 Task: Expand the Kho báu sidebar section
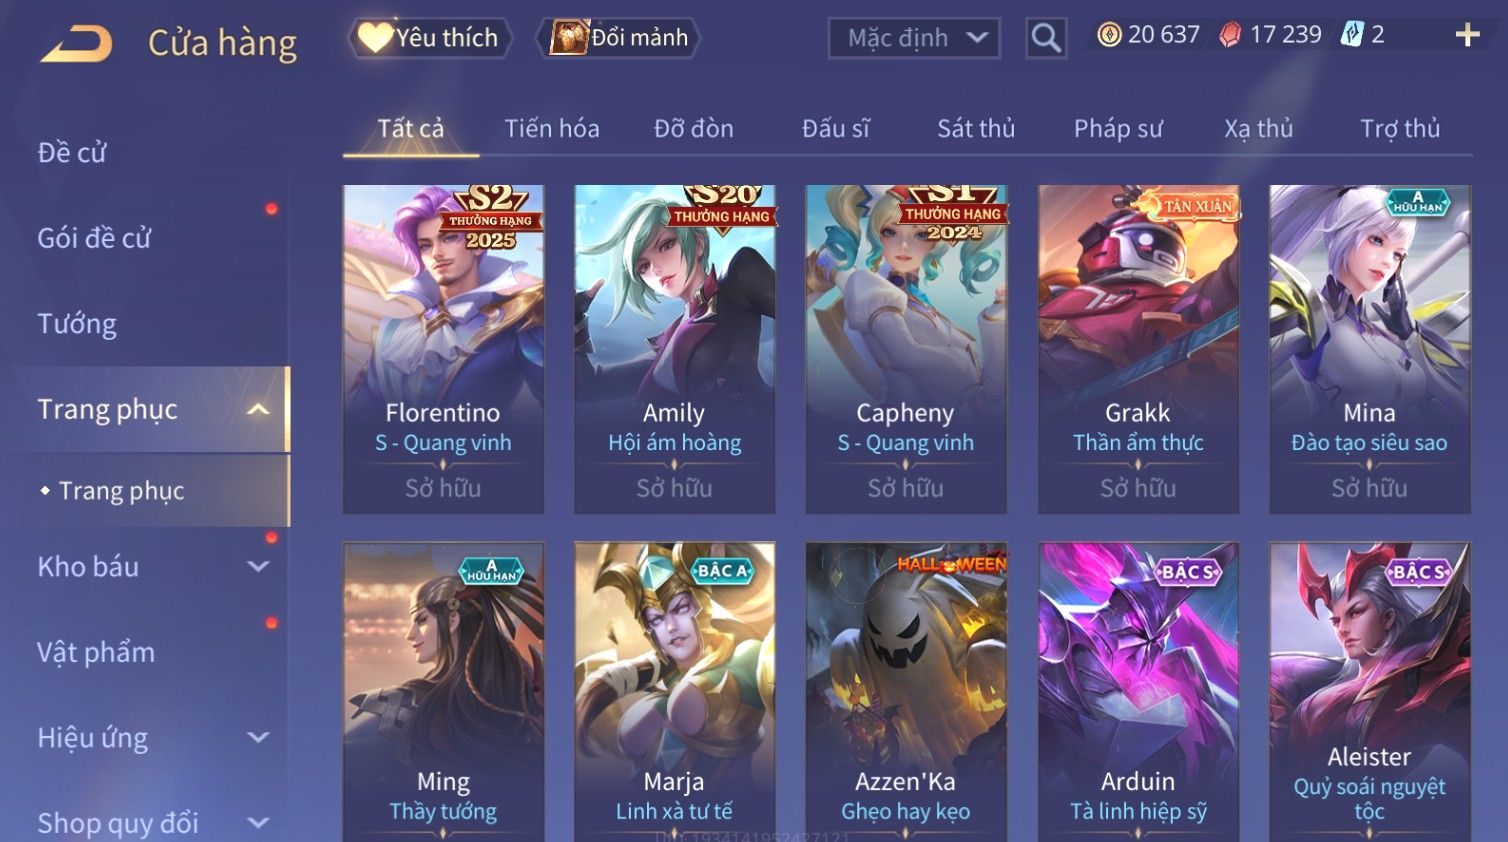coord(258,566)
